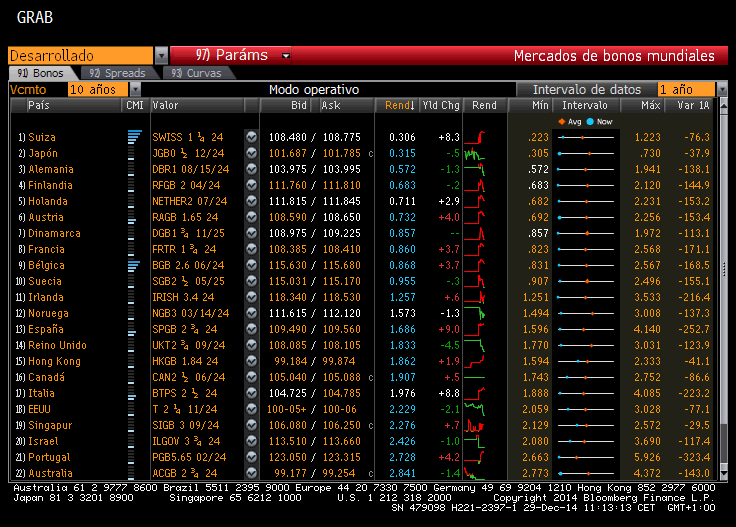Click the chart icon in Dinamarca row
The height and width of the screenshot is (527, 736).
click(x=252, y=233)
